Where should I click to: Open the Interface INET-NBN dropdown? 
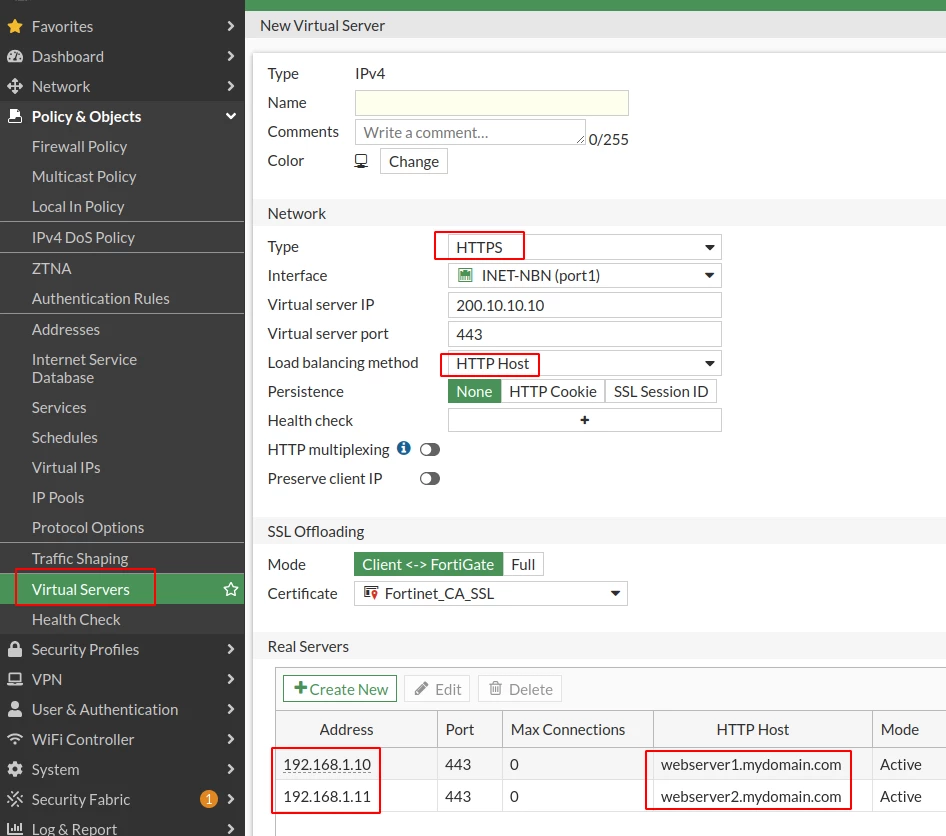(x=585, y=276)
